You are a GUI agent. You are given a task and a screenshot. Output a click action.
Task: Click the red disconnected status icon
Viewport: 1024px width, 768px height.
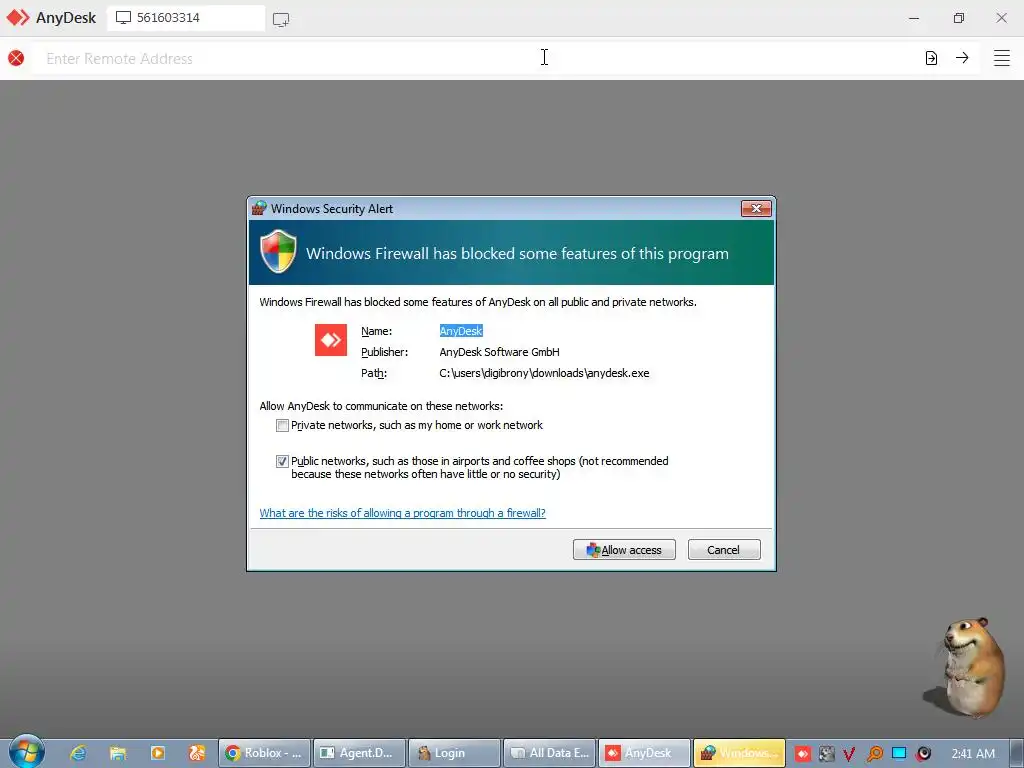[x=16, y=58]
